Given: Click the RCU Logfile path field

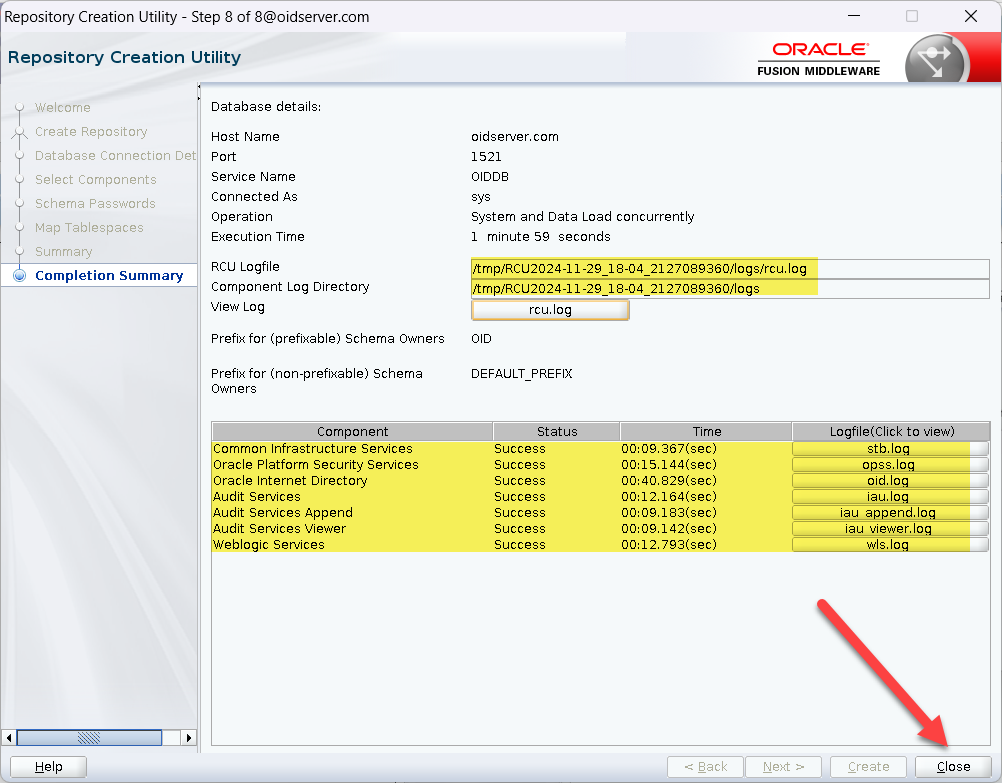Looking at the screenshot, I should pyautogui.click(x=730, y=268).
